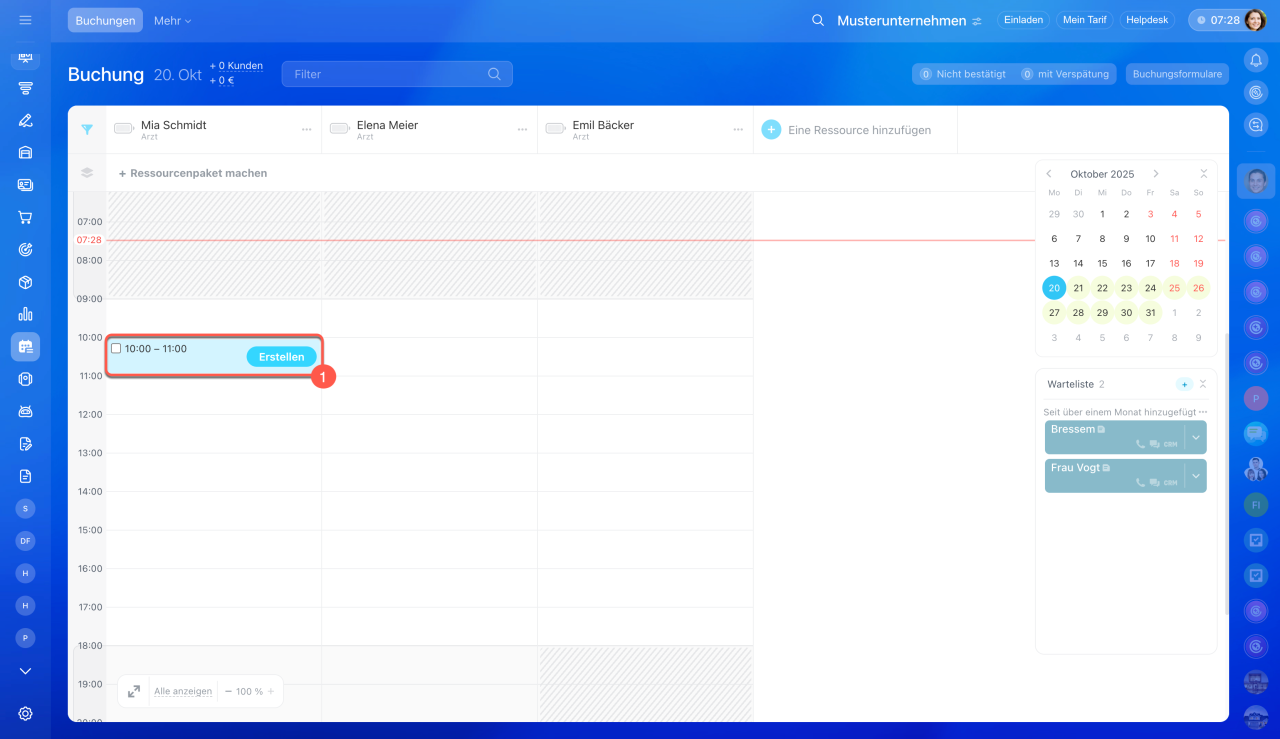Select October 21 in the calendar
Viewport: 1280px width, 739px height.
click(1078, 288)
